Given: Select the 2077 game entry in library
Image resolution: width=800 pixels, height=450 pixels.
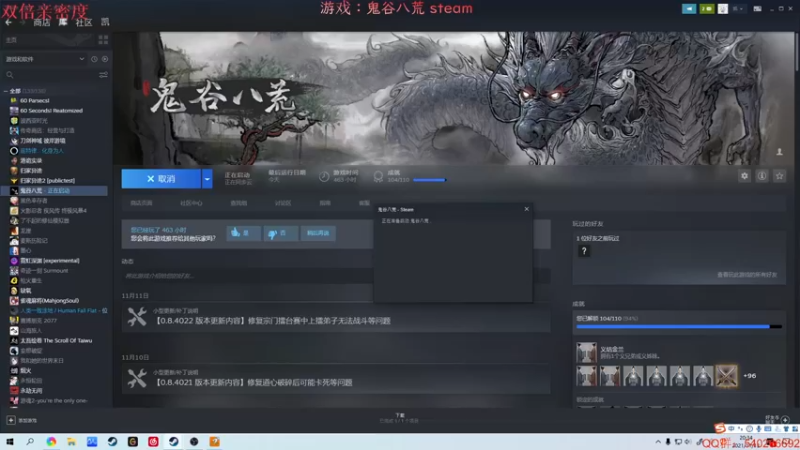Looking at the screenshot, I should click(x=38, y=320).
